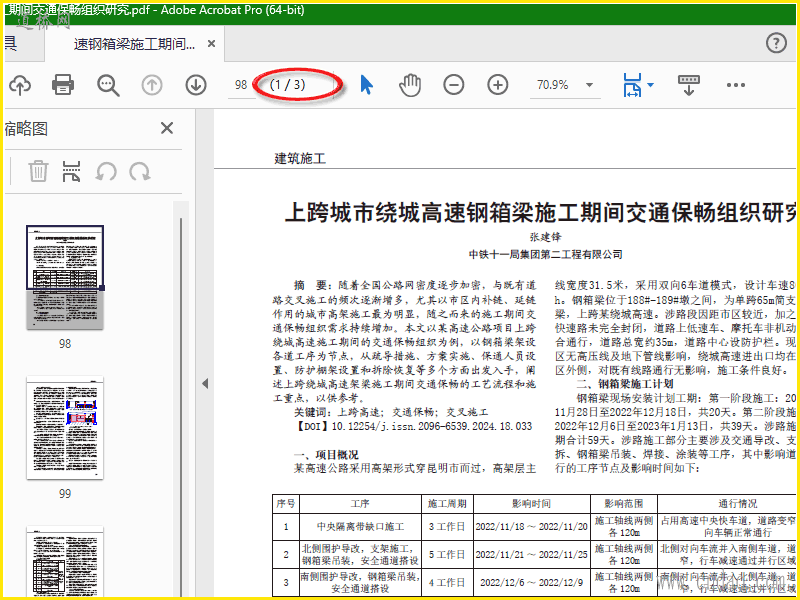Click the Print file icon

pos(63,85)
